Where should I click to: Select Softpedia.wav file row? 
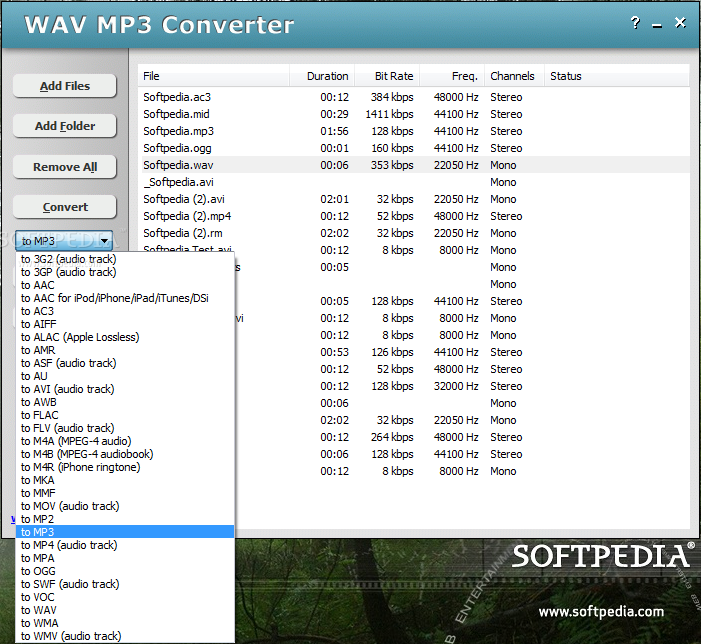coord(416,165)
